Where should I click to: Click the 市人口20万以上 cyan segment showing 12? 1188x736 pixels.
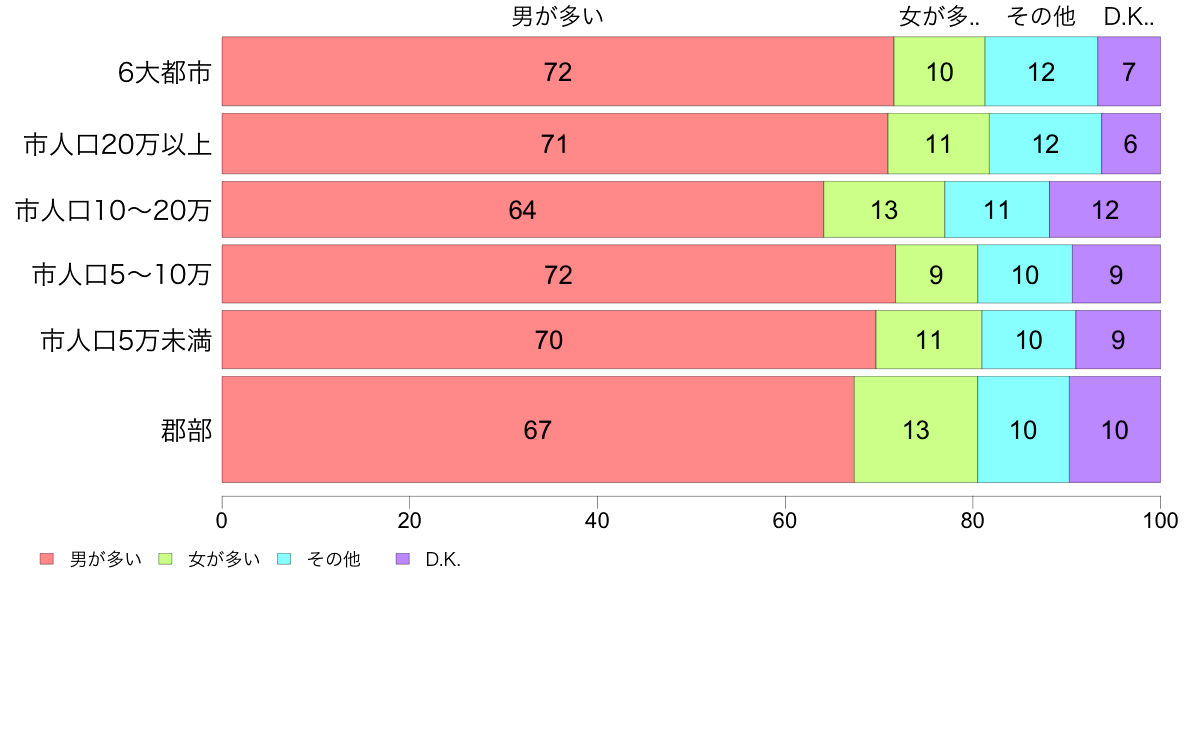1046,143
